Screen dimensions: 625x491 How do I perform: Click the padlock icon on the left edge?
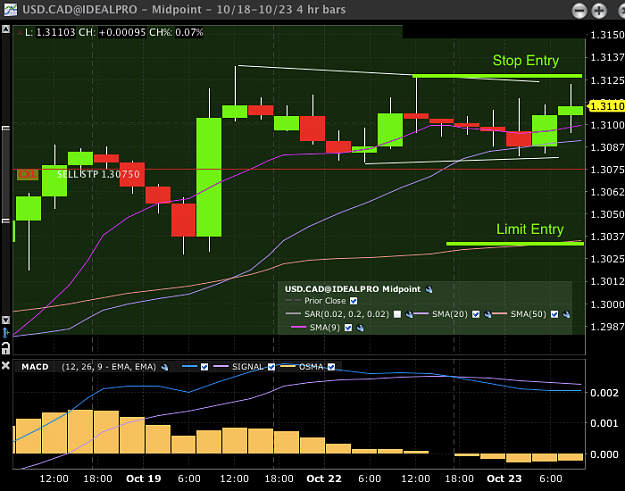click(x=6, y=348)
